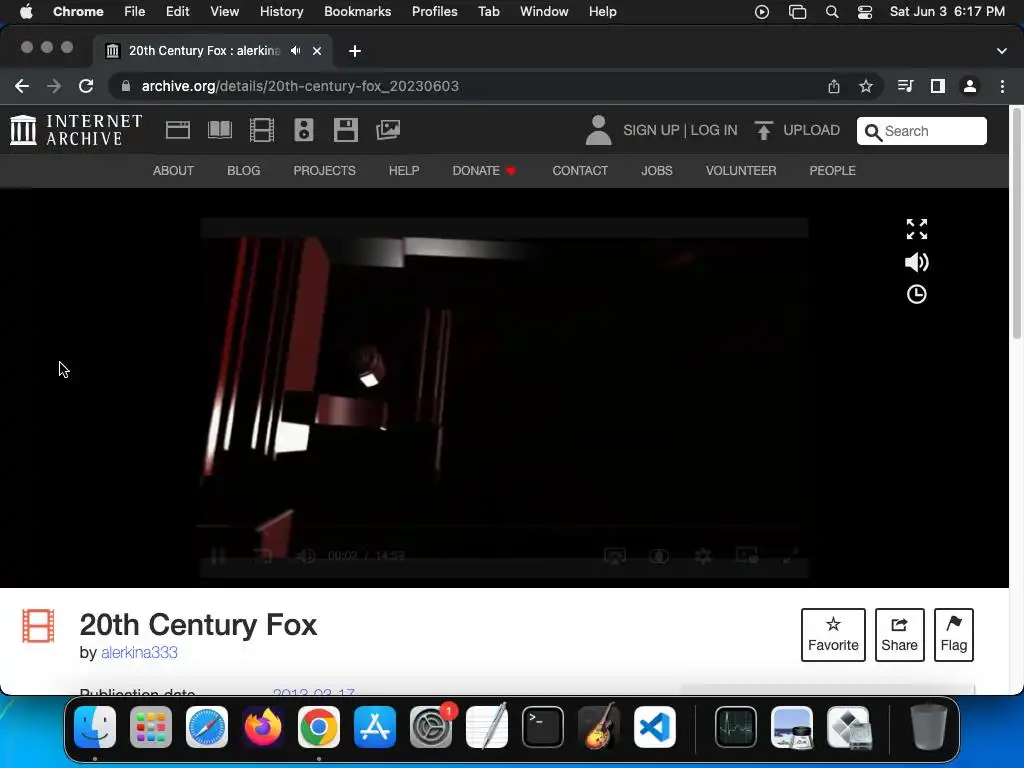Open the Web (Wayback Machine) icon

178,130
